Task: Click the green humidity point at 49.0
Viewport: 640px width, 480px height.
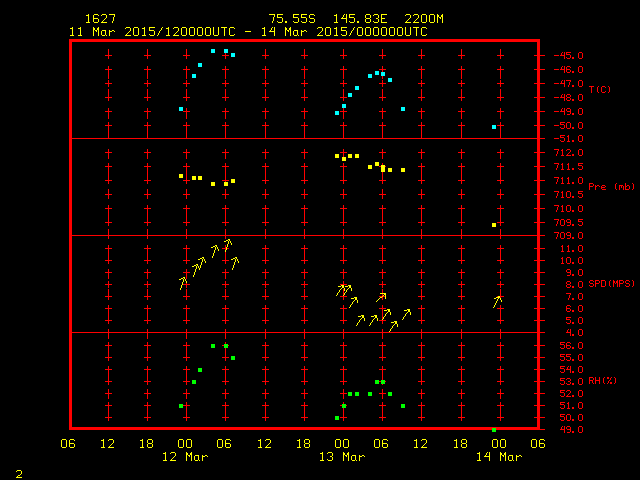Action: [x=494, y=429]
